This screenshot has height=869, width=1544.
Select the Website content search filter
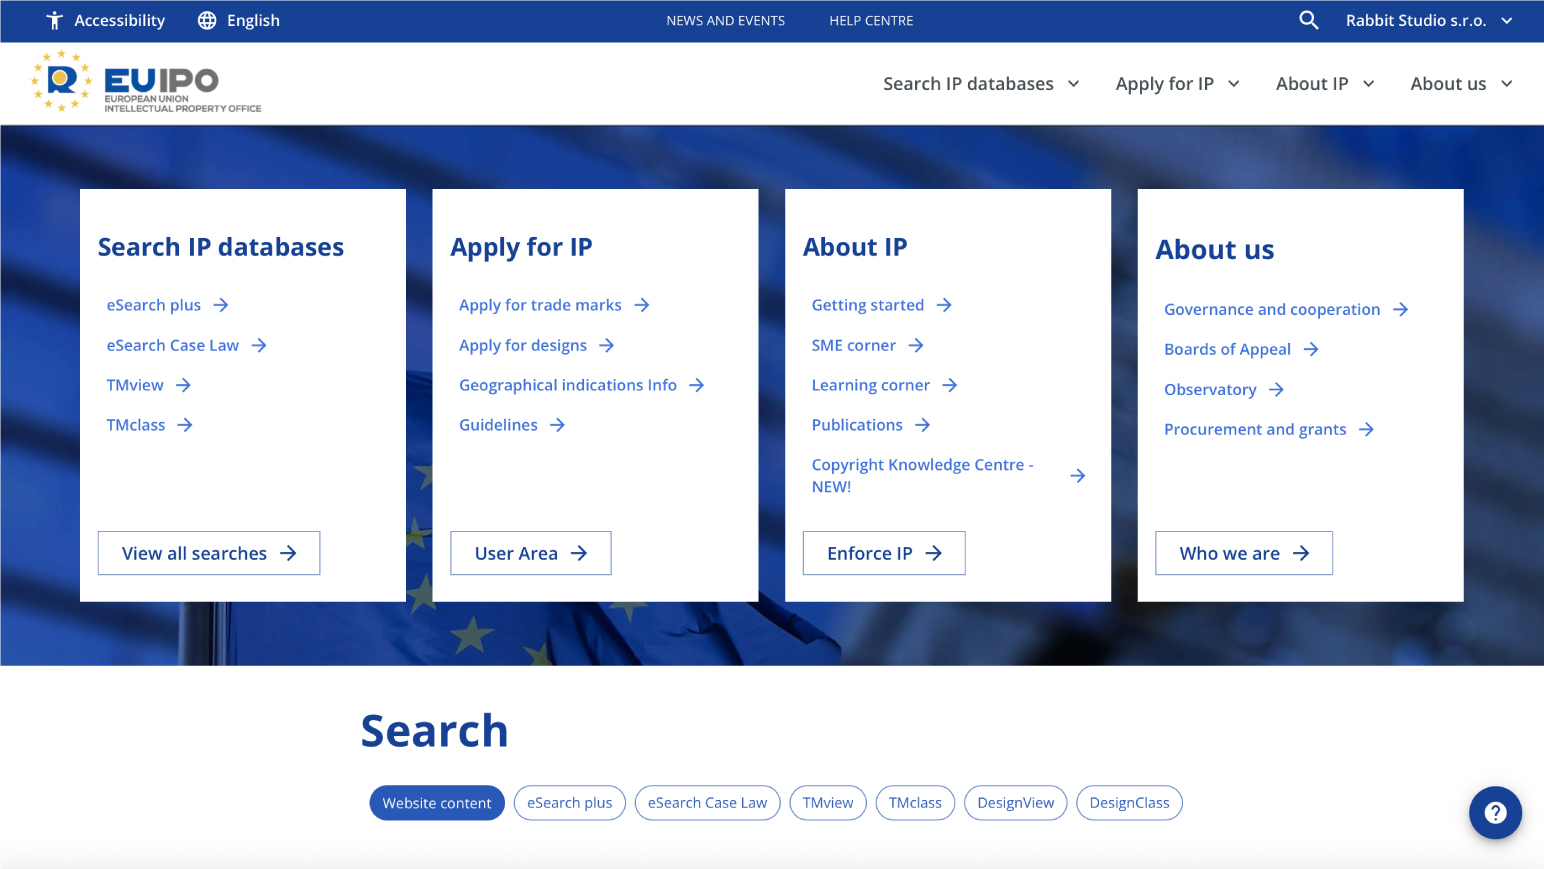[437, 803]
